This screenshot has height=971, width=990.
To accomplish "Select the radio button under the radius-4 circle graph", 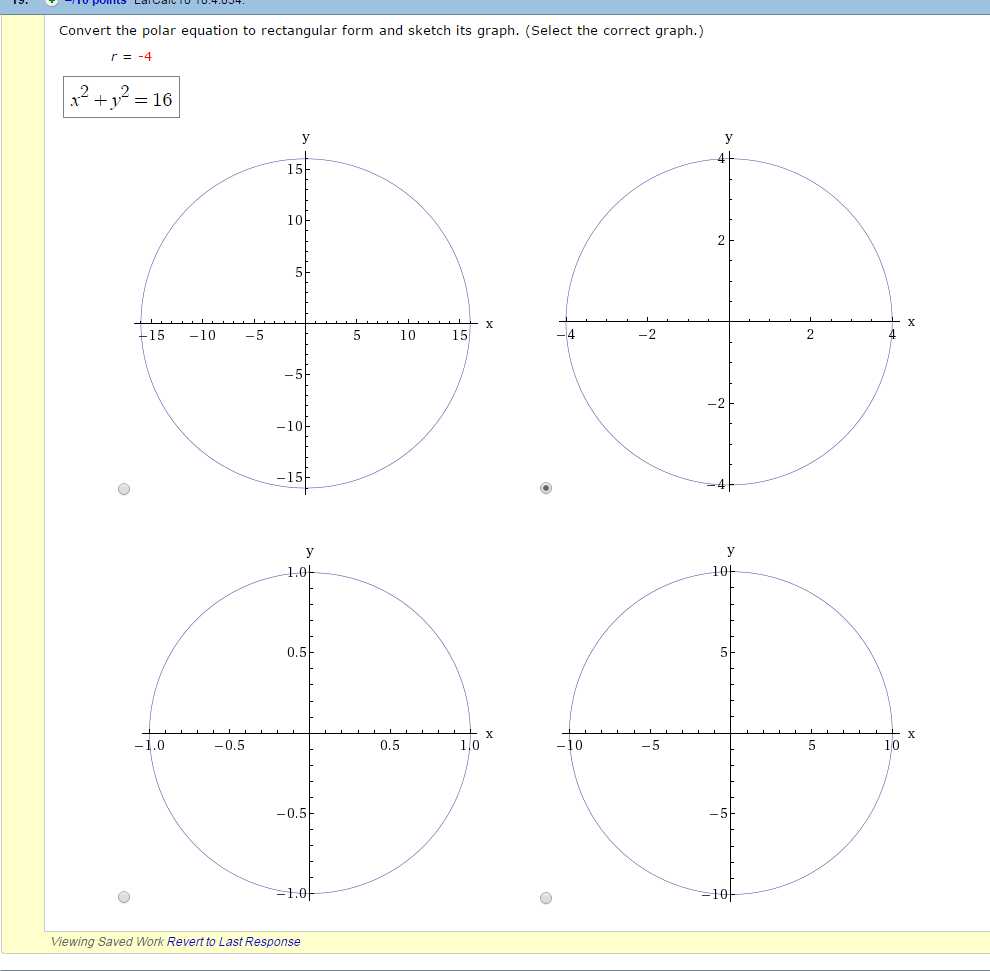I will (x=544, y=488).
